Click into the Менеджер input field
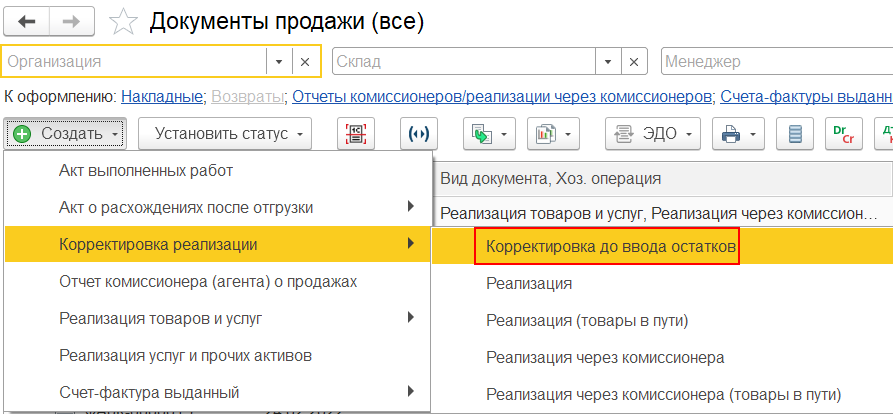 click(x=775, y=62)
